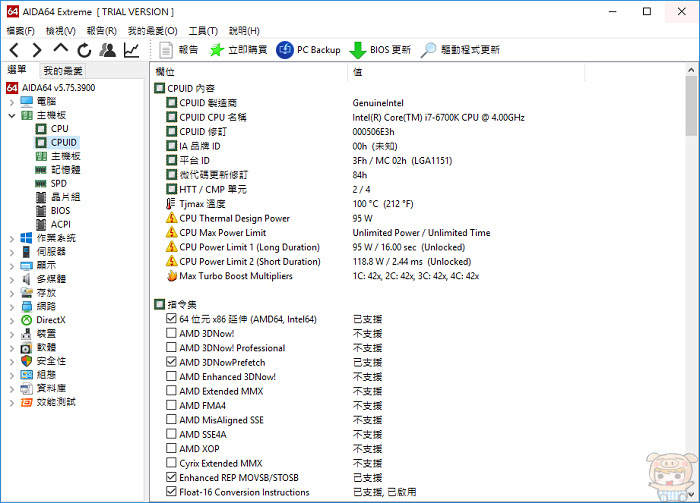This screenshot has width=700, height=503.
Task: Select the 晶片組 chipset icon in tree
Action: [x=41, y=197]
